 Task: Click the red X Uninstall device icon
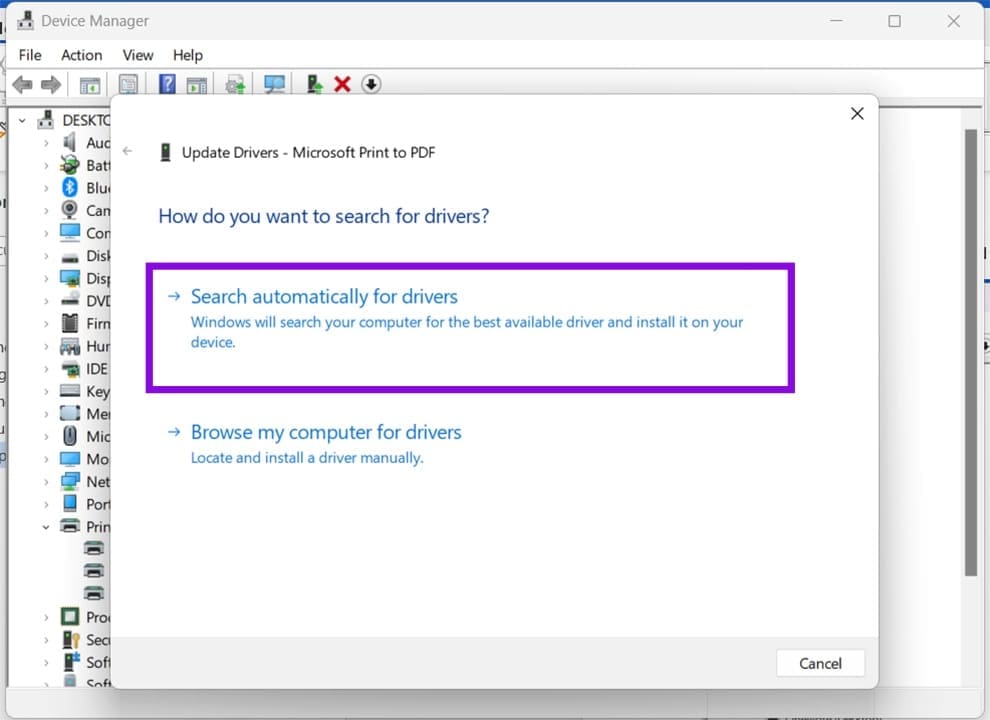point(342,84)
